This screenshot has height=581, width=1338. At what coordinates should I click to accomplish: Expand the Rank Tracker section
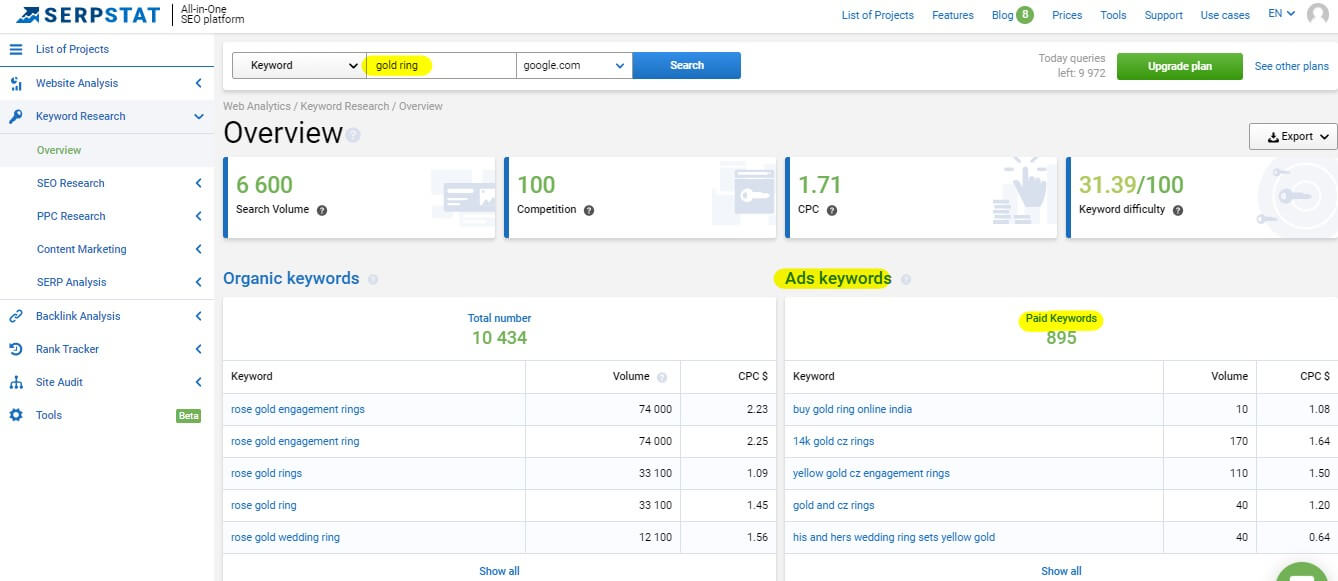point(199,349)
